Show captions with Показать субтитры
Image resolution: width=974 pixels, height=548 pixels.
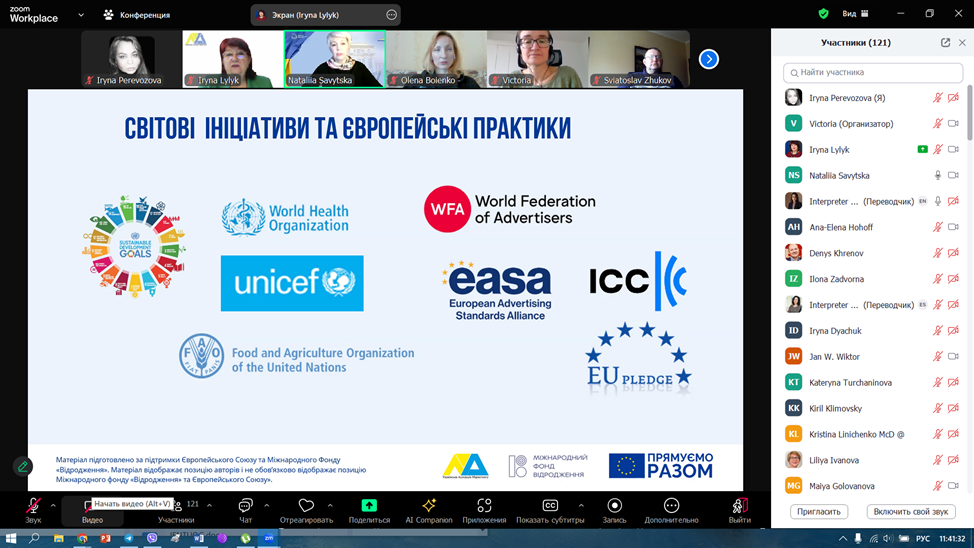(x=550, y=511)
